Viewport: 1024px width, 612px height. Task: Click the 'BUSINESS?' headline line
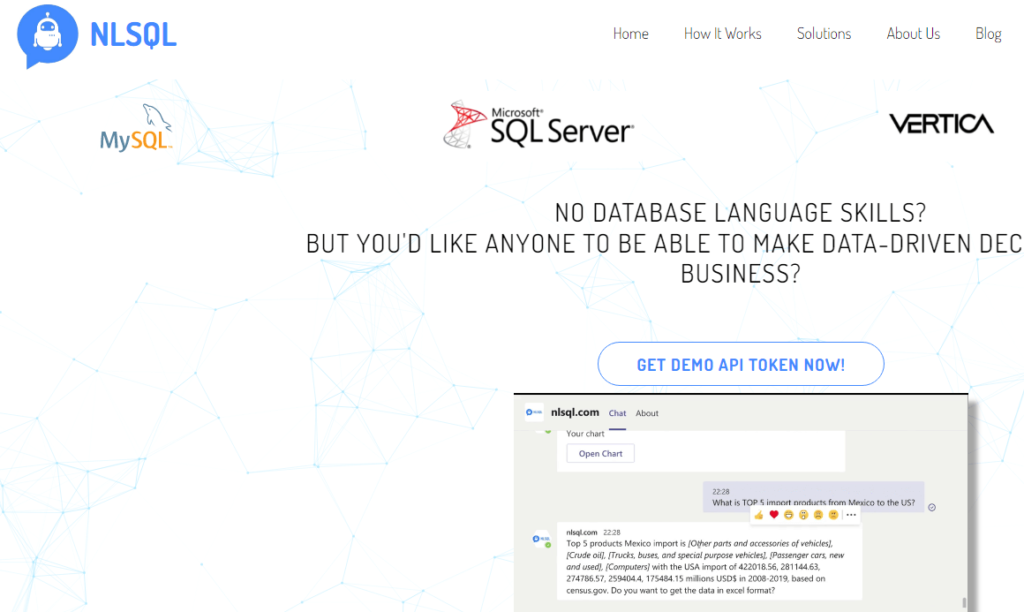(741, 273)
